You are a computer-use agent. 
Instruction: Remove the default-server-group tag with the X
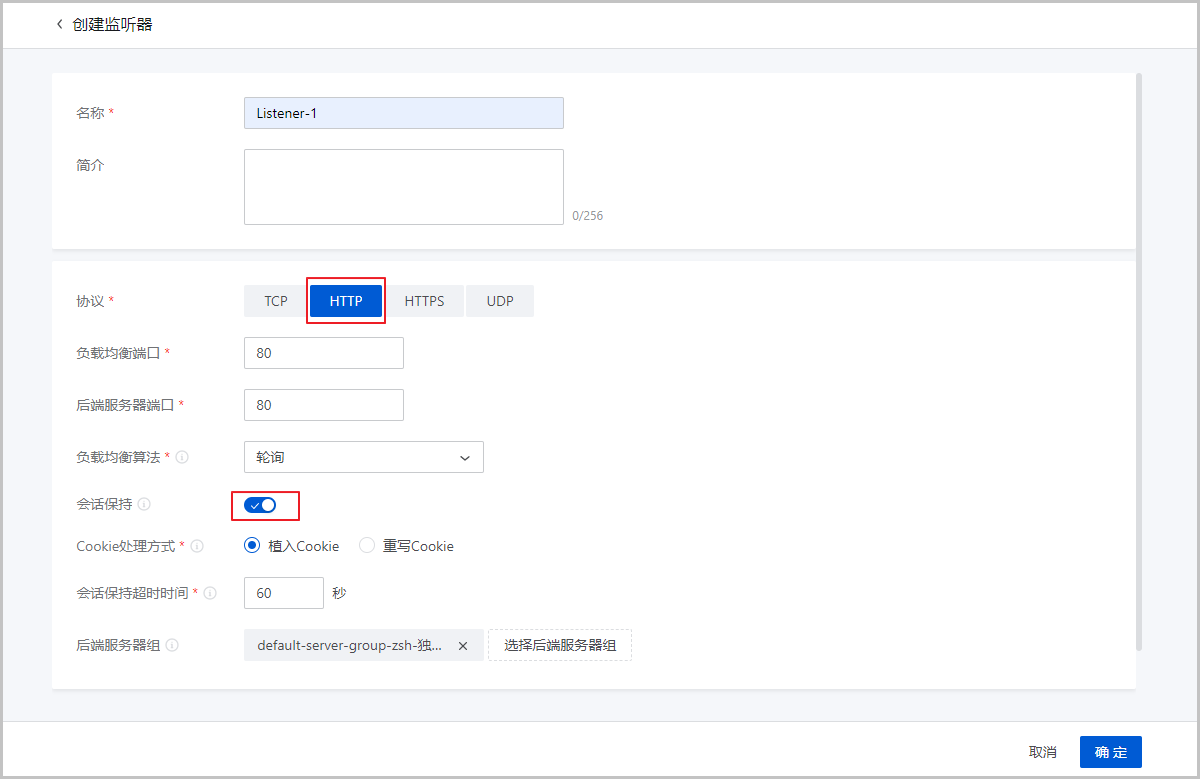pos(463,646)
